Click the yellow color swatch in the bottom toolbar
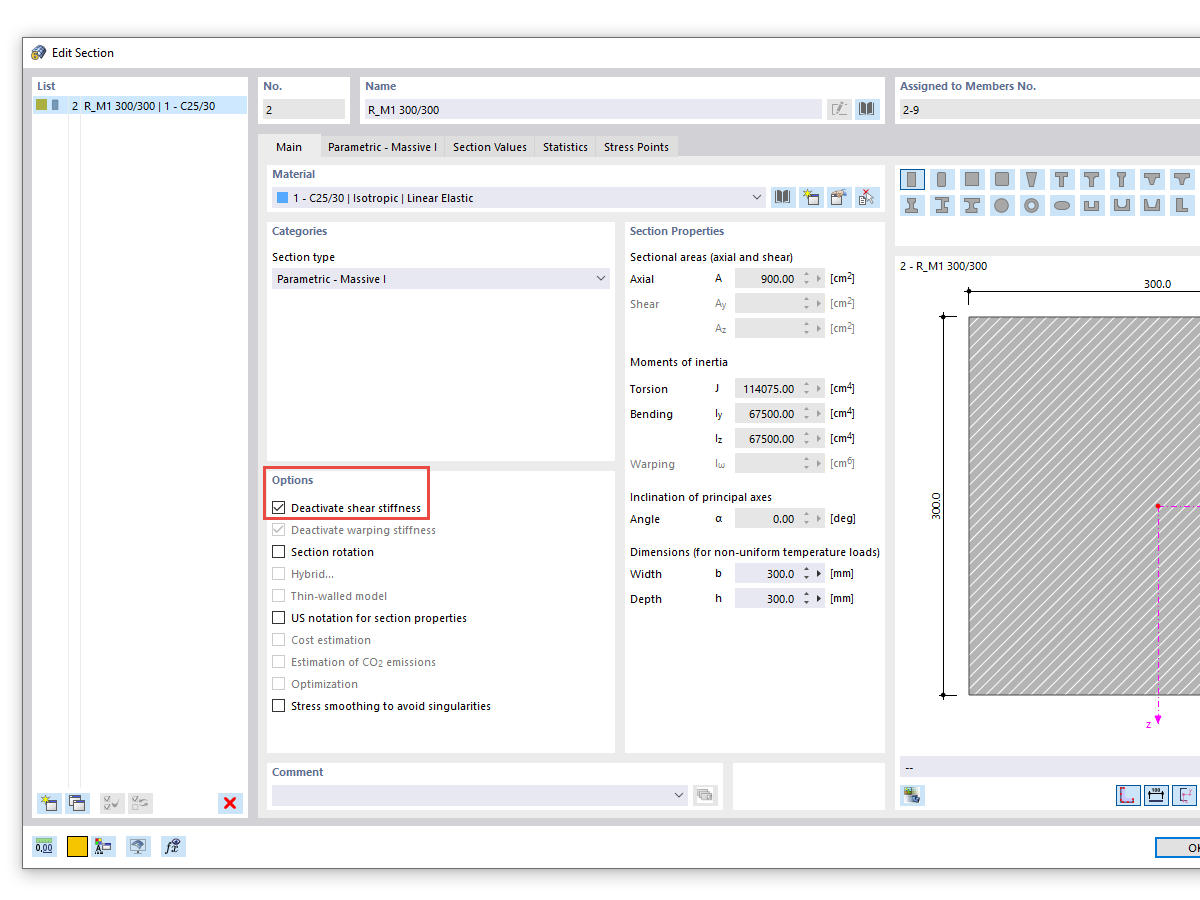Image resolution: width=1200 pixels, height=900 pixels. click(x=77, y=846)
